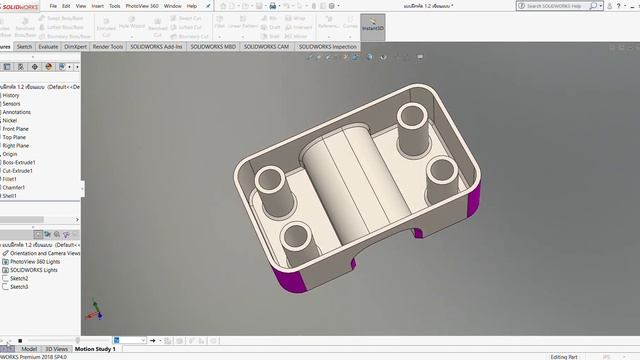The image size is (640, 360).
Task: Open the DimXpertManager crosshair tab icon
Action: point(35,67)
